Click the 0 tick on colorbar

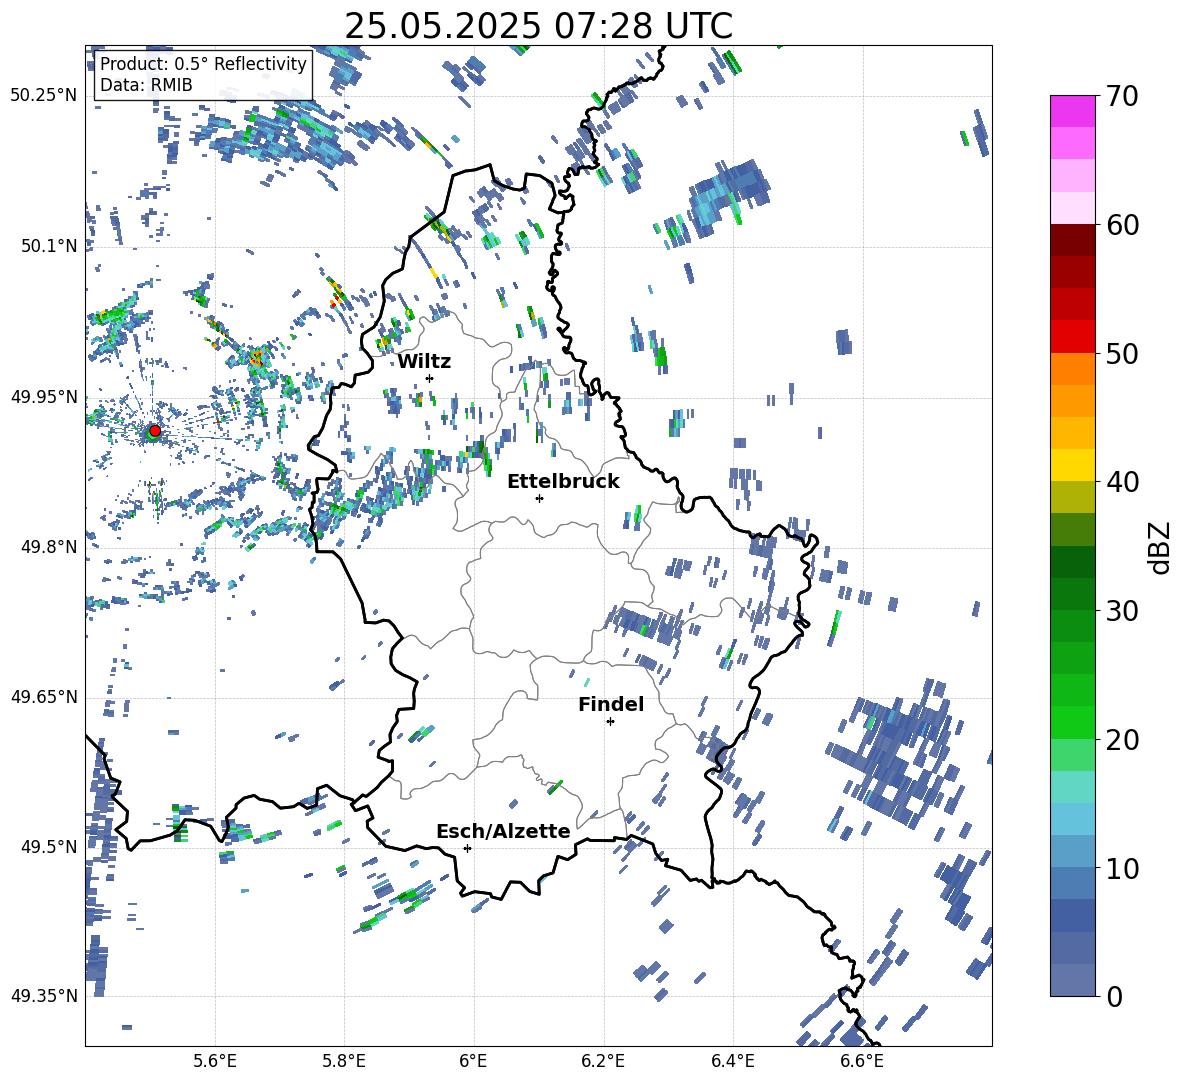1113,996
